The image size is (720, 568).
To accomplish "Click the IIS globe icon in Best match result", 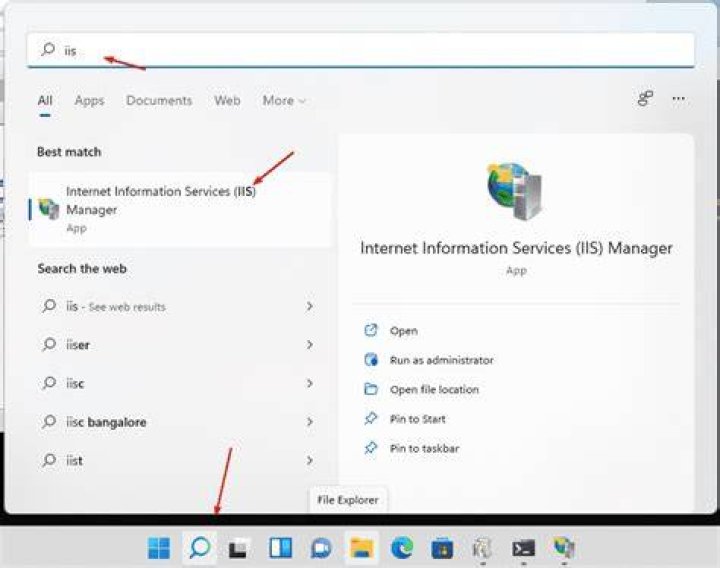I will coord(49,209).
